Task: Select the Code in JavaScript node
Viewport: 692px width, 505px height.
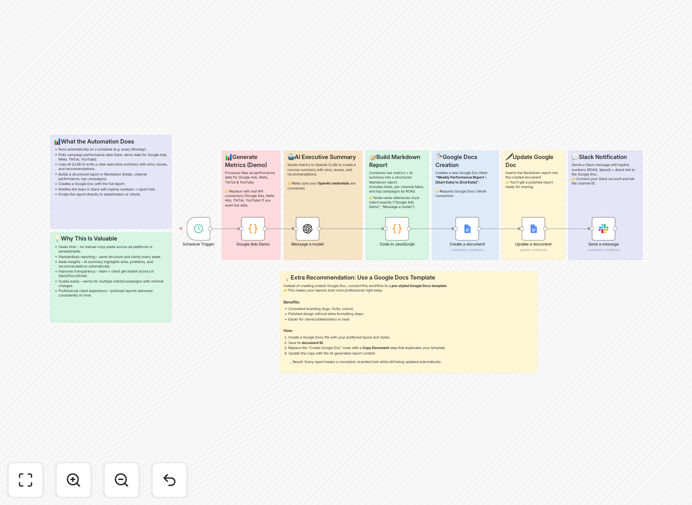Action: (x=397, y=229)
